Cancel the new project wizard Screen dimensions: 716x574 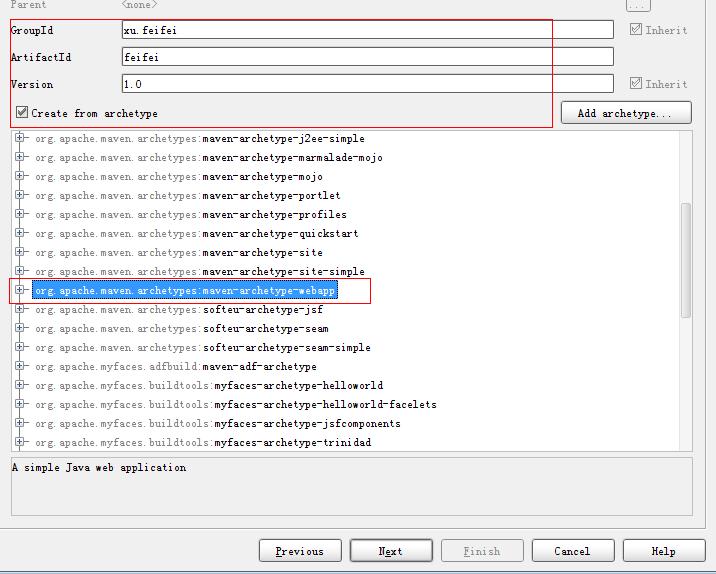coord(572,551)
